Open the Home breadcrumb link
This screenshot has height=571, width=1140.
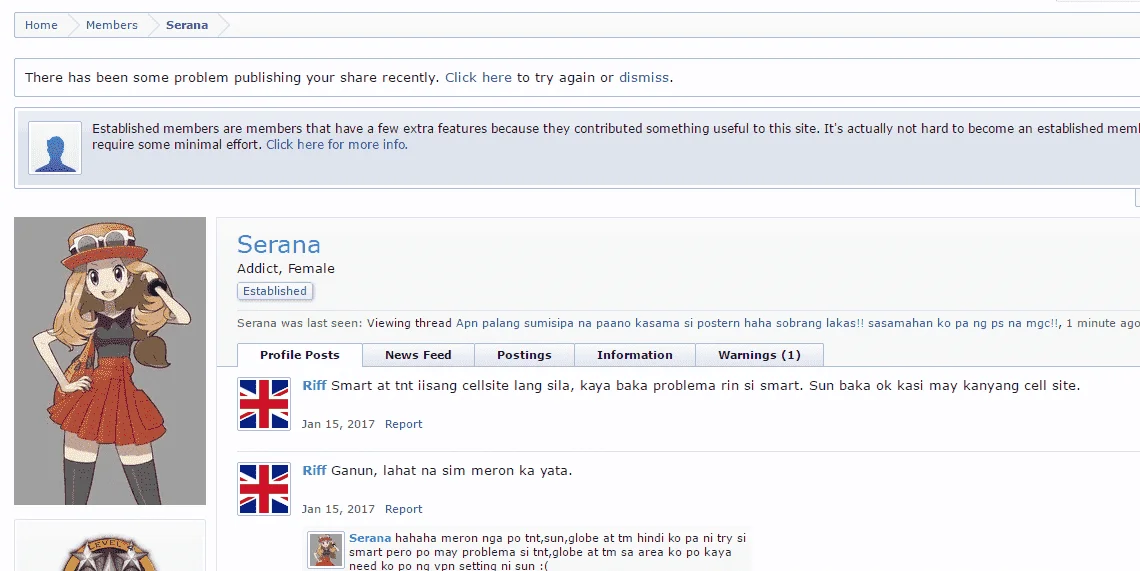pos(41,25)
